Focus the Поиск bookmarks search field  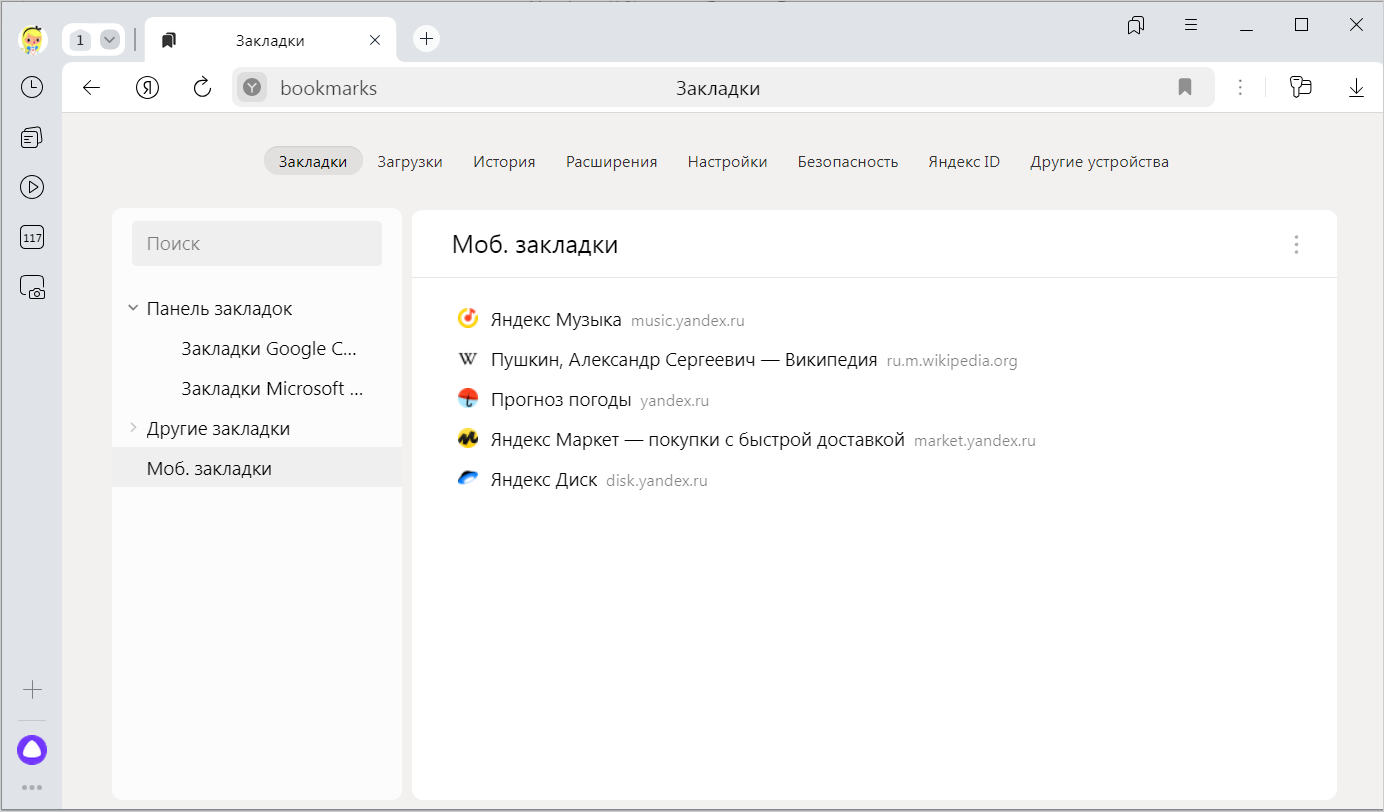tap(257, 243)
